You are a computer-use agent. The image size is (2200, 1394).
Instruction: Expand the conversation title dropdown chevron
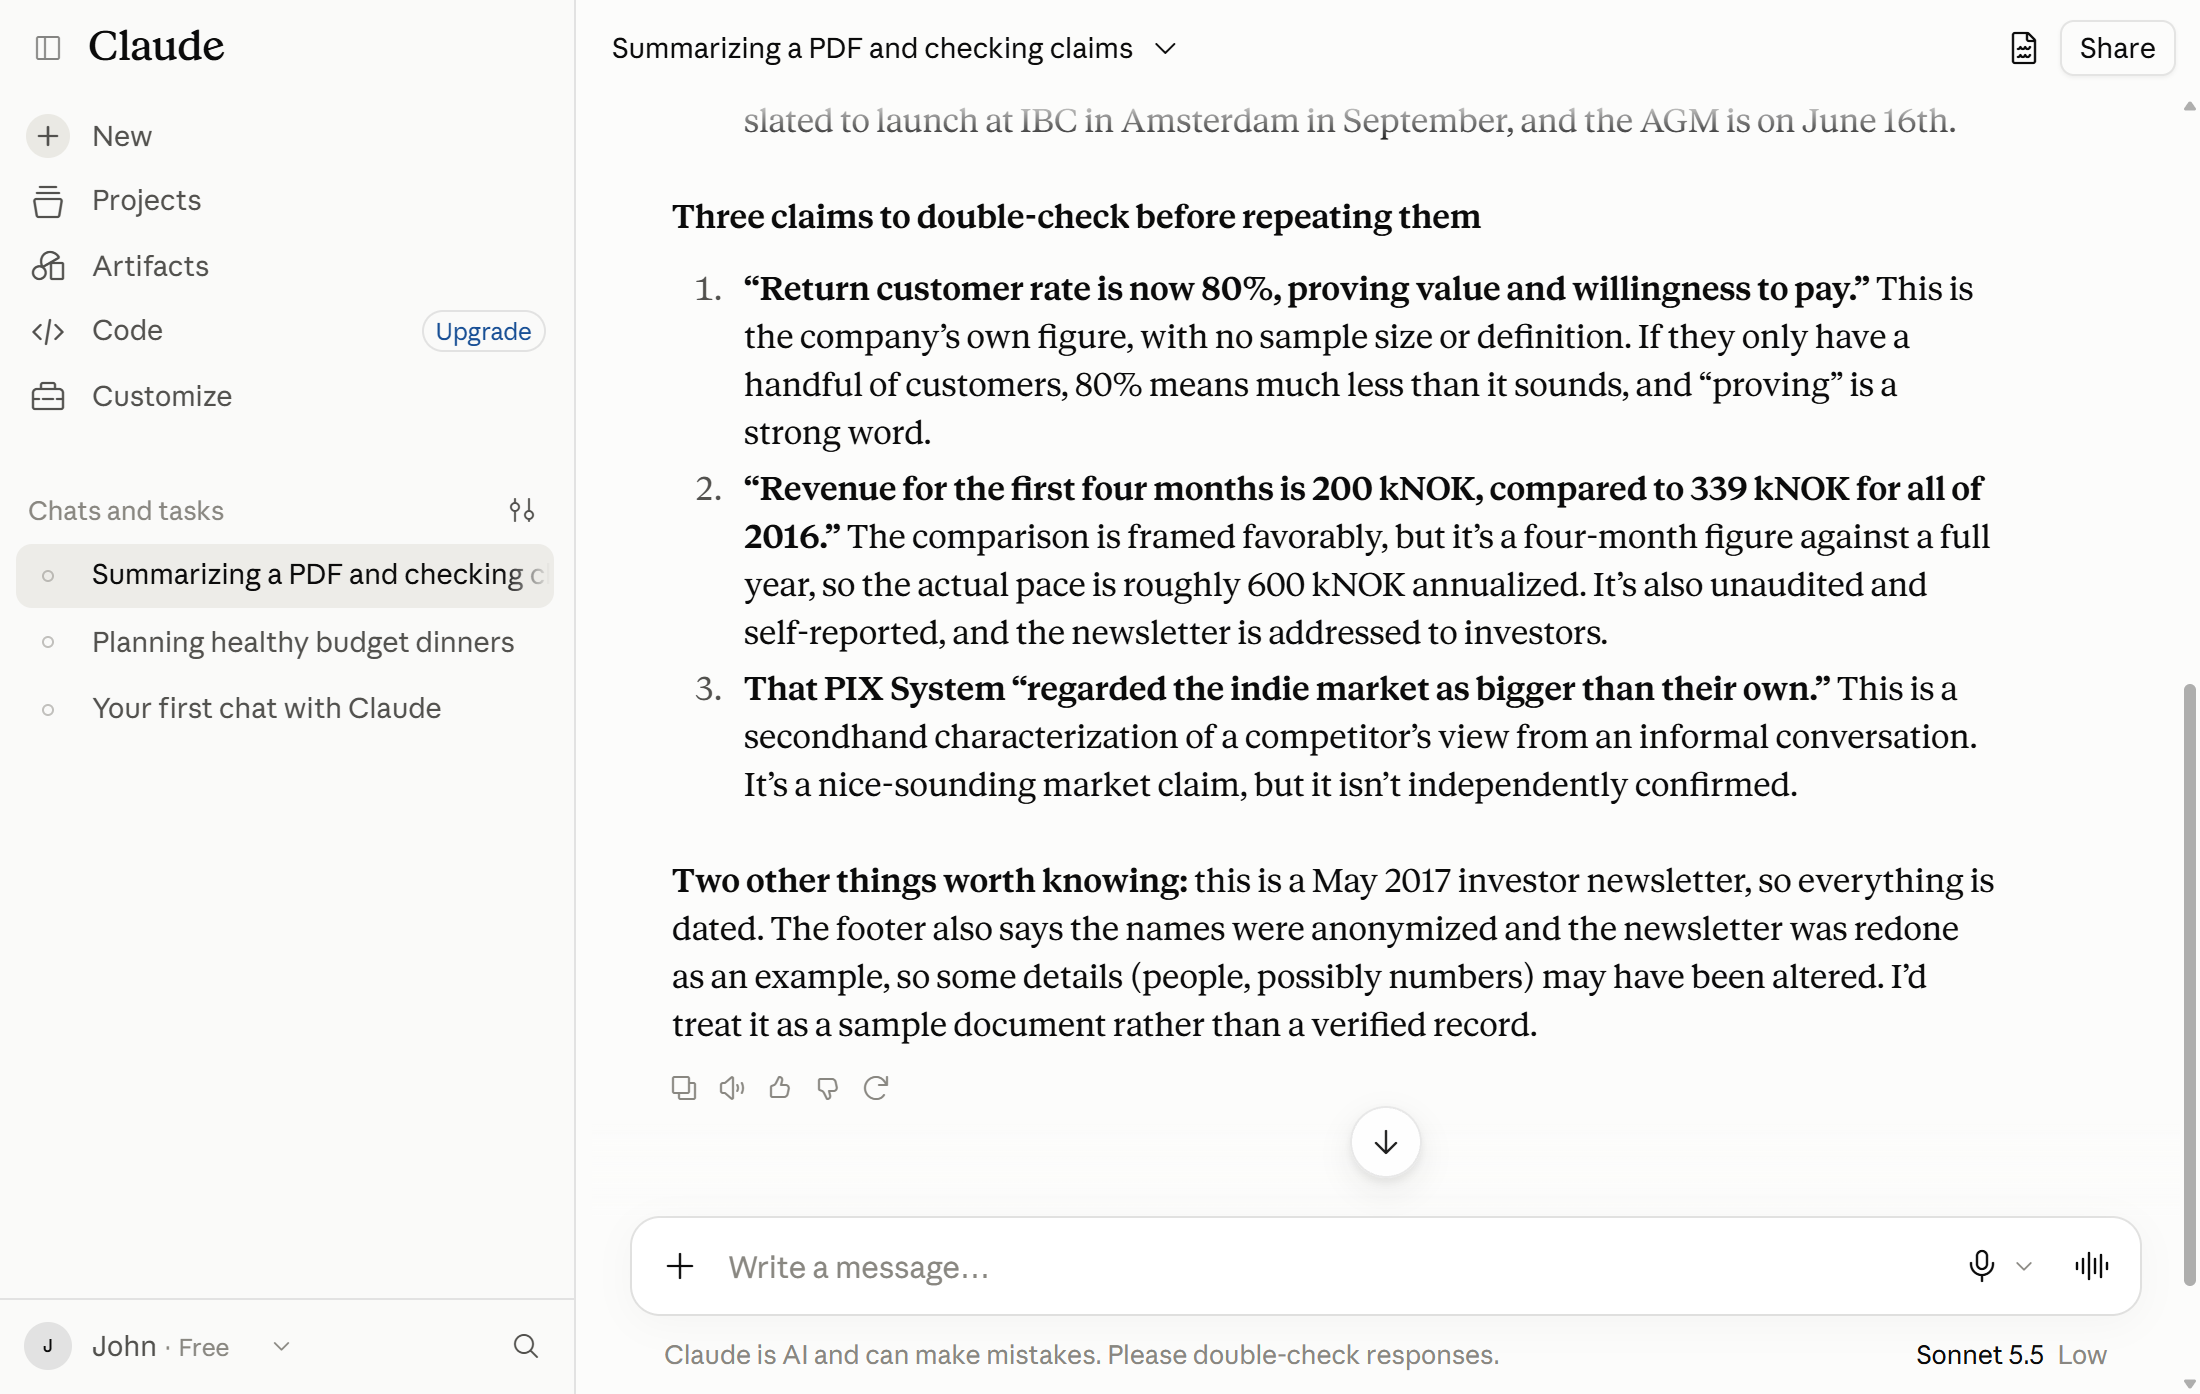(1165, 48)
